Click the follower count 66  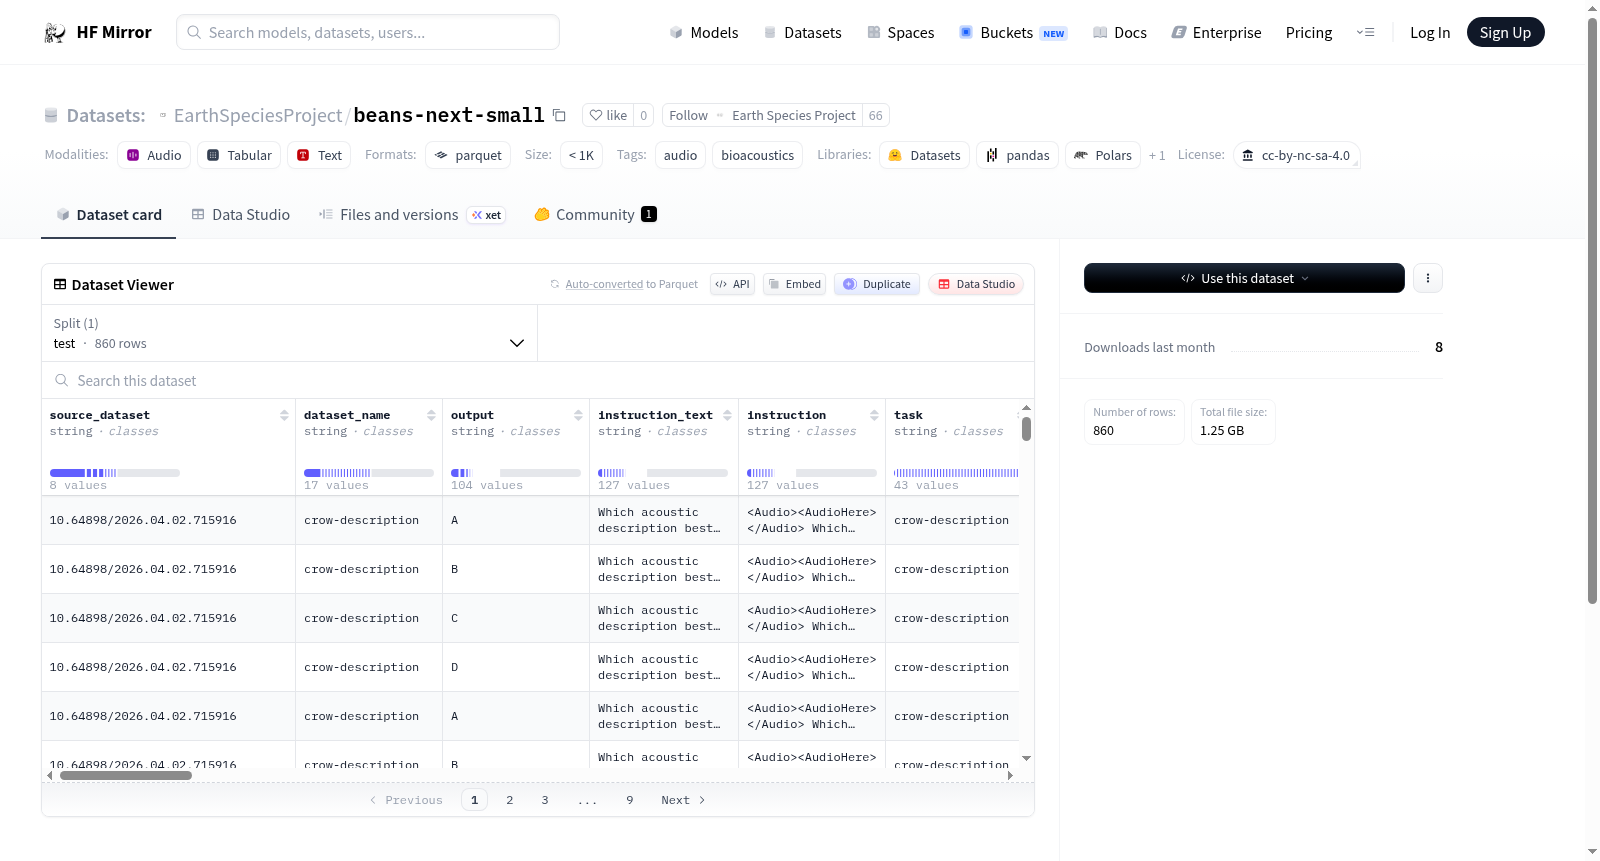point(875,115)
